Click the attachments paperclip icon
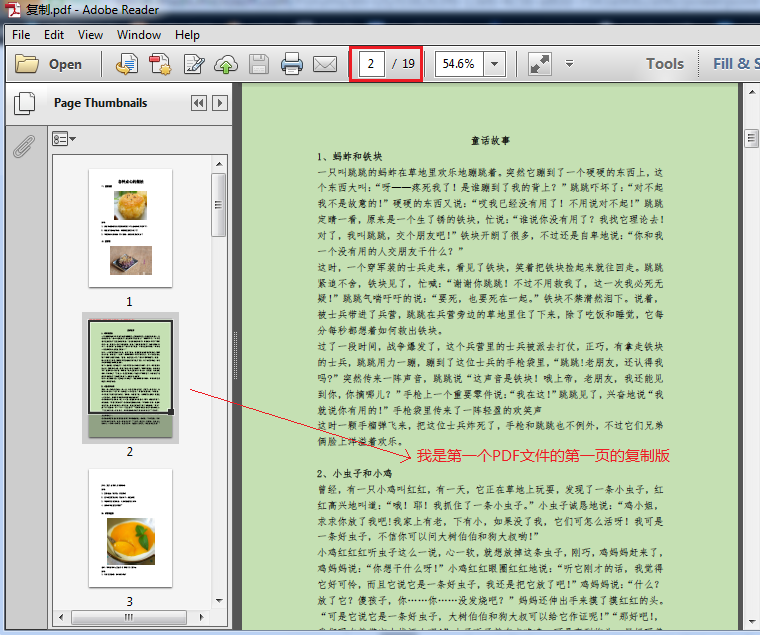 click(x=24, y=146)
